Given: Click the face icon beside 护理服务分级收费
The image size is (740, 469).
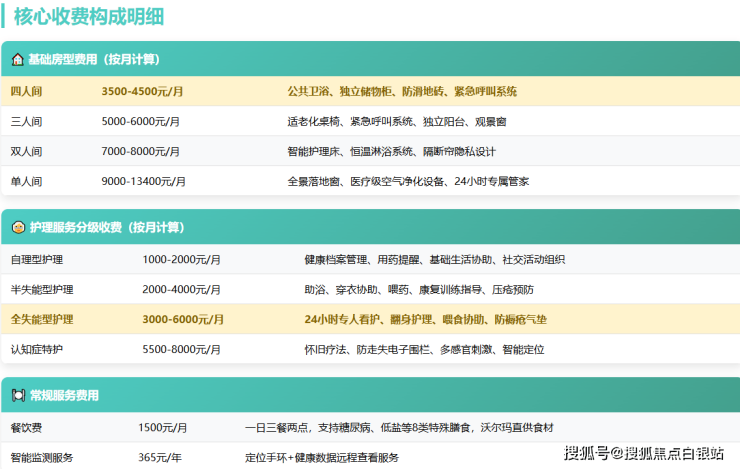Looking at the screenshot, I should (x=17, y=227).
